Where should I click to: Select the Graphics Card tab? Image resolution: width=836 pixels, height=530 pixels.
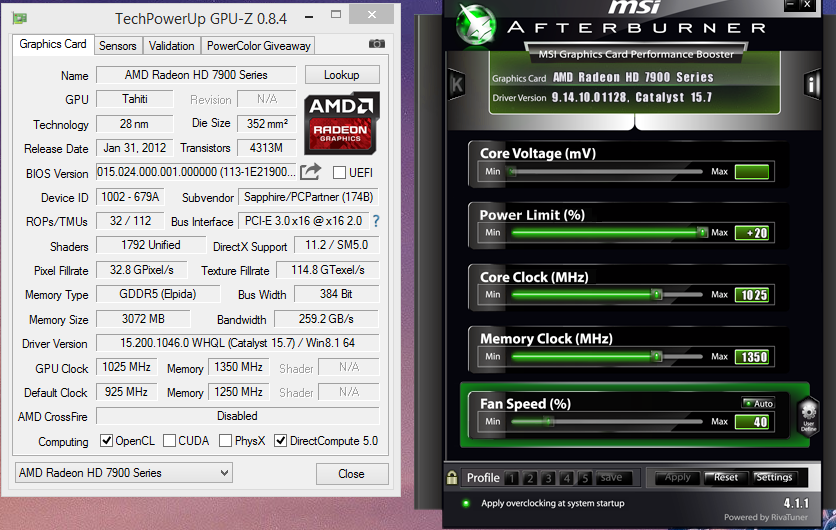pos(53,44)
